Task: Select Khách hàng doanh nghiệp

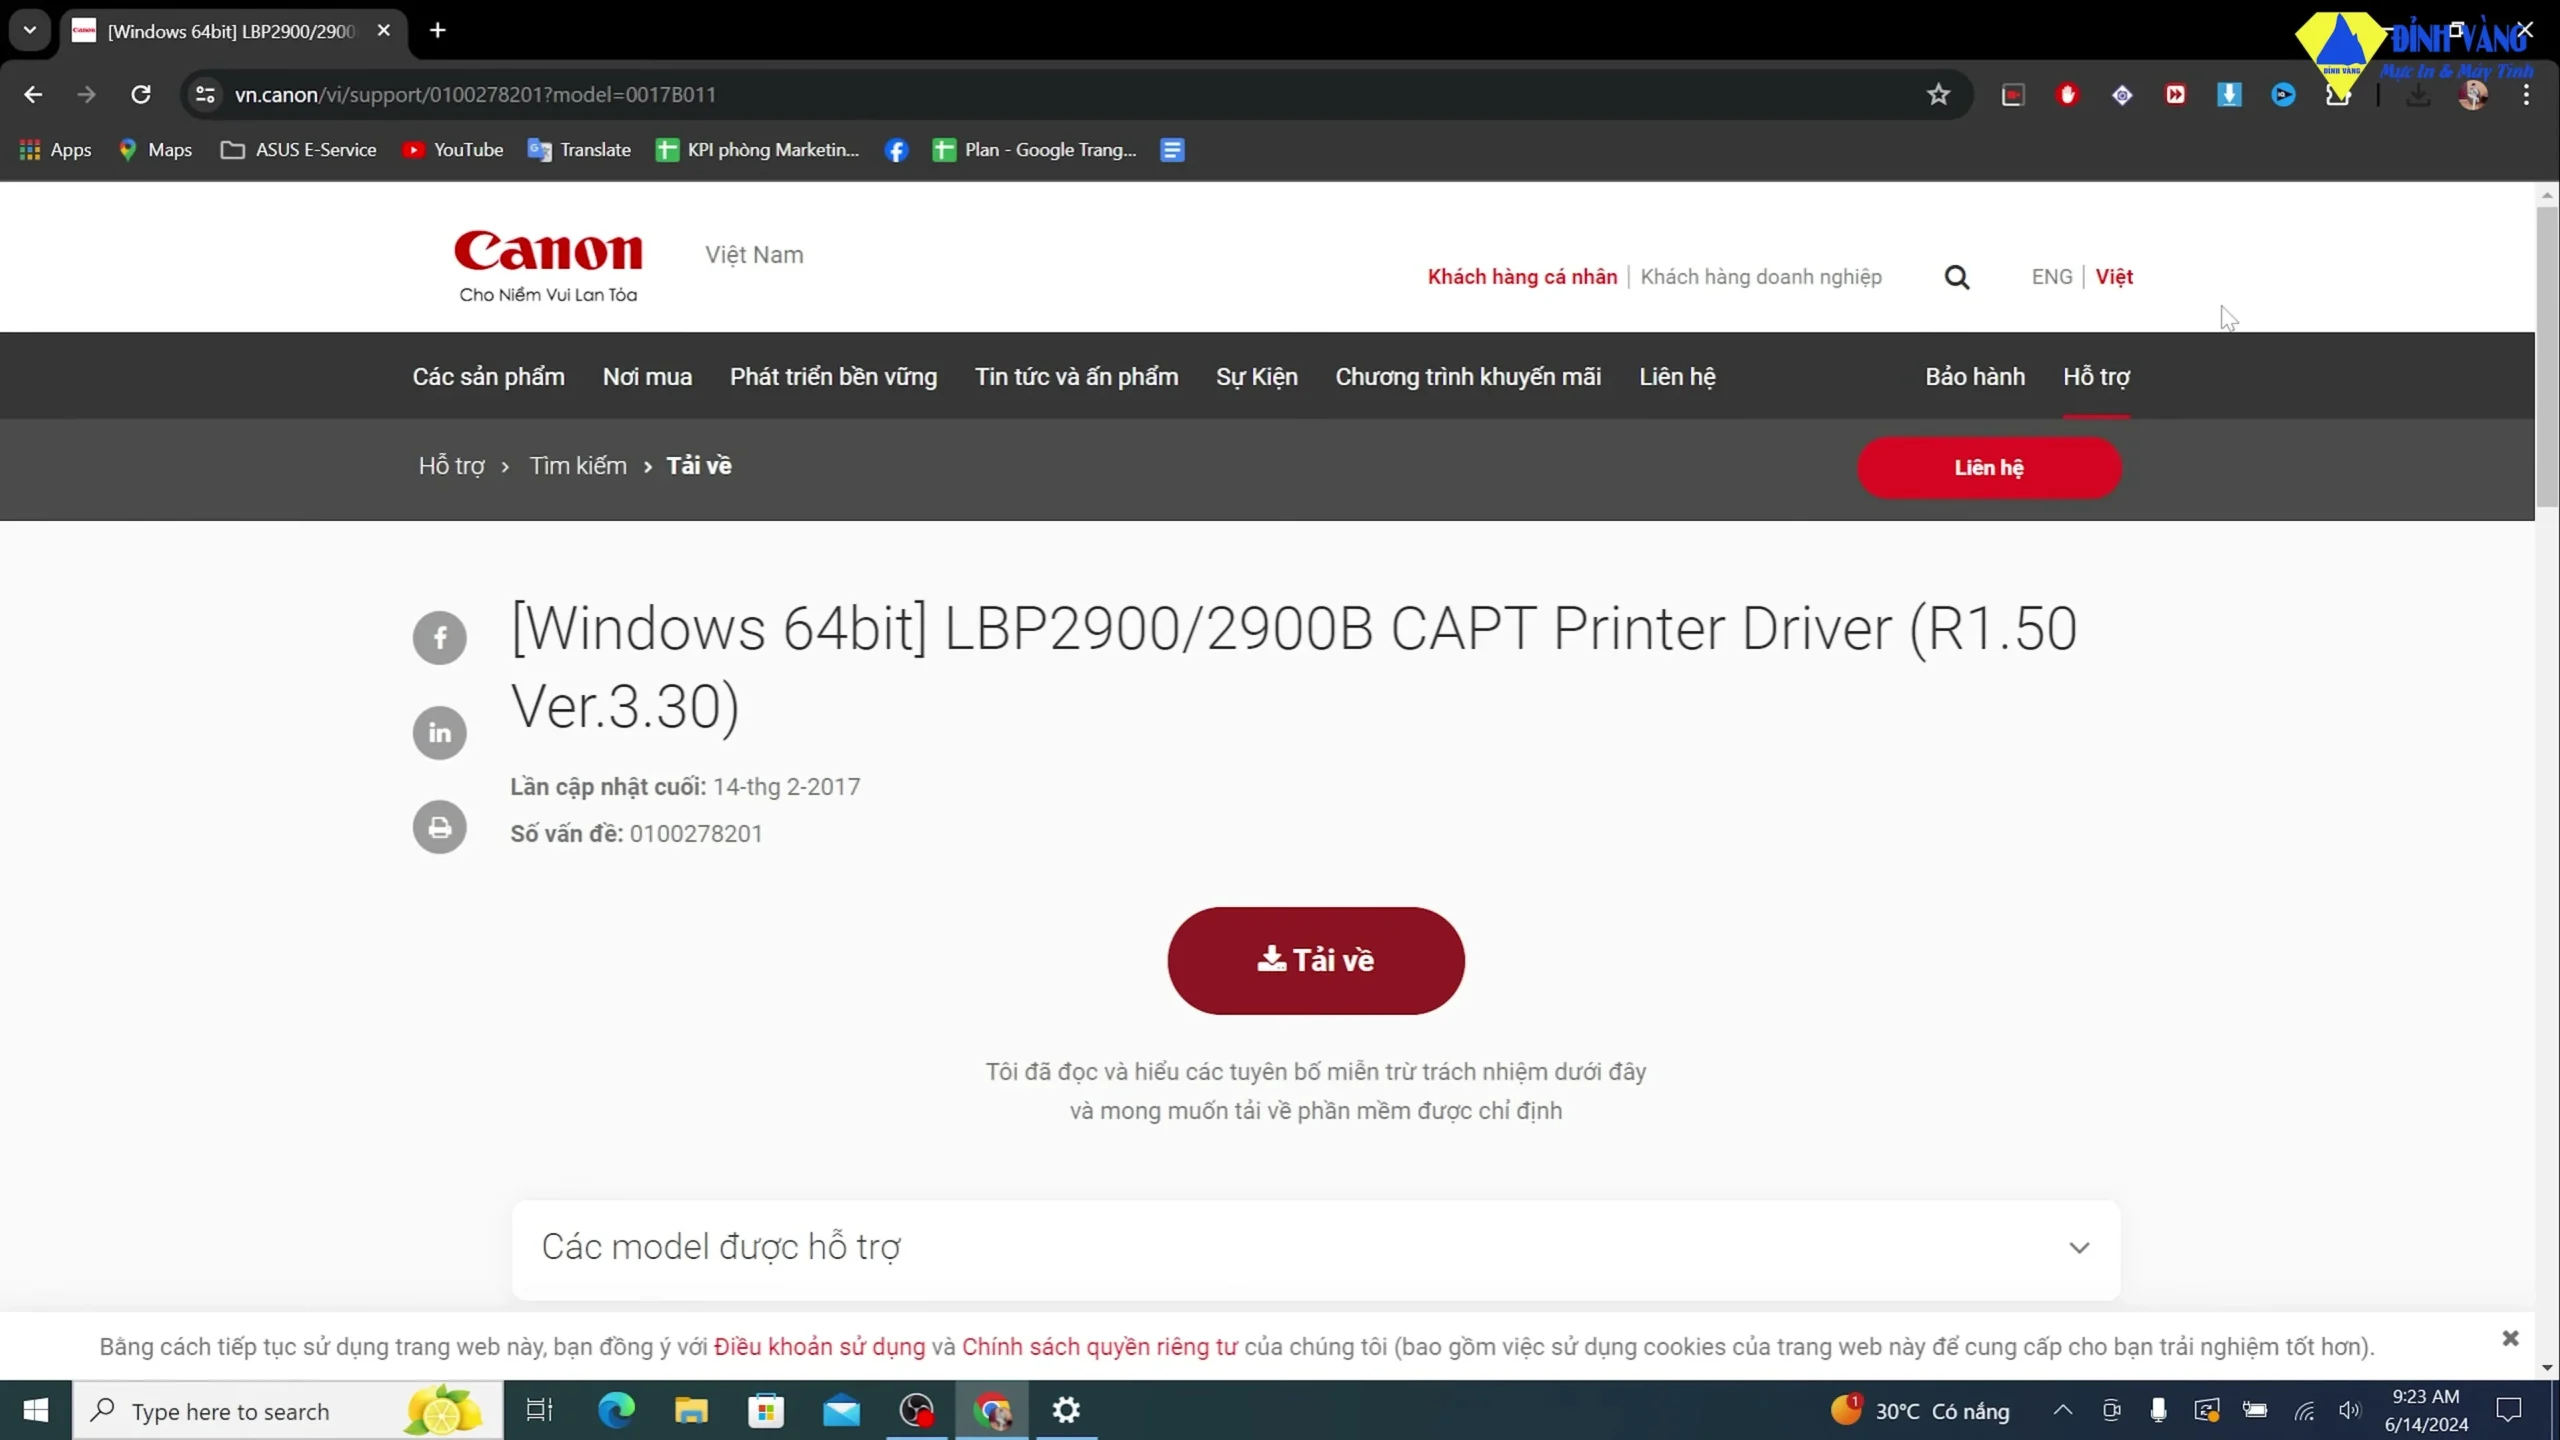Action: pyautogui.click(x=1761, y=277)
